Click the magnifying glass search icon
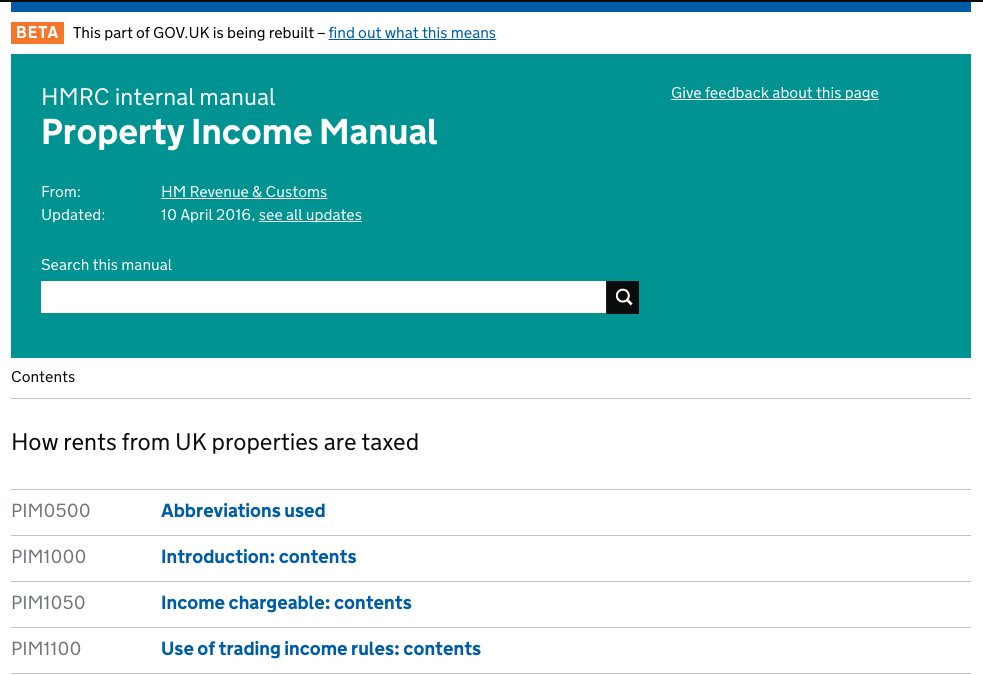 pyautogui.click(x=623, y=297)
